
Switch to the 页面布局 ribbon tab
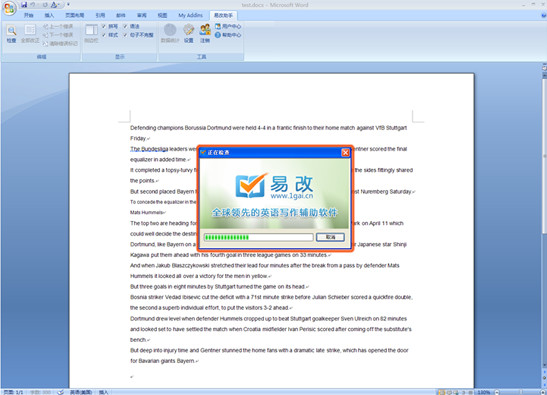74,15
